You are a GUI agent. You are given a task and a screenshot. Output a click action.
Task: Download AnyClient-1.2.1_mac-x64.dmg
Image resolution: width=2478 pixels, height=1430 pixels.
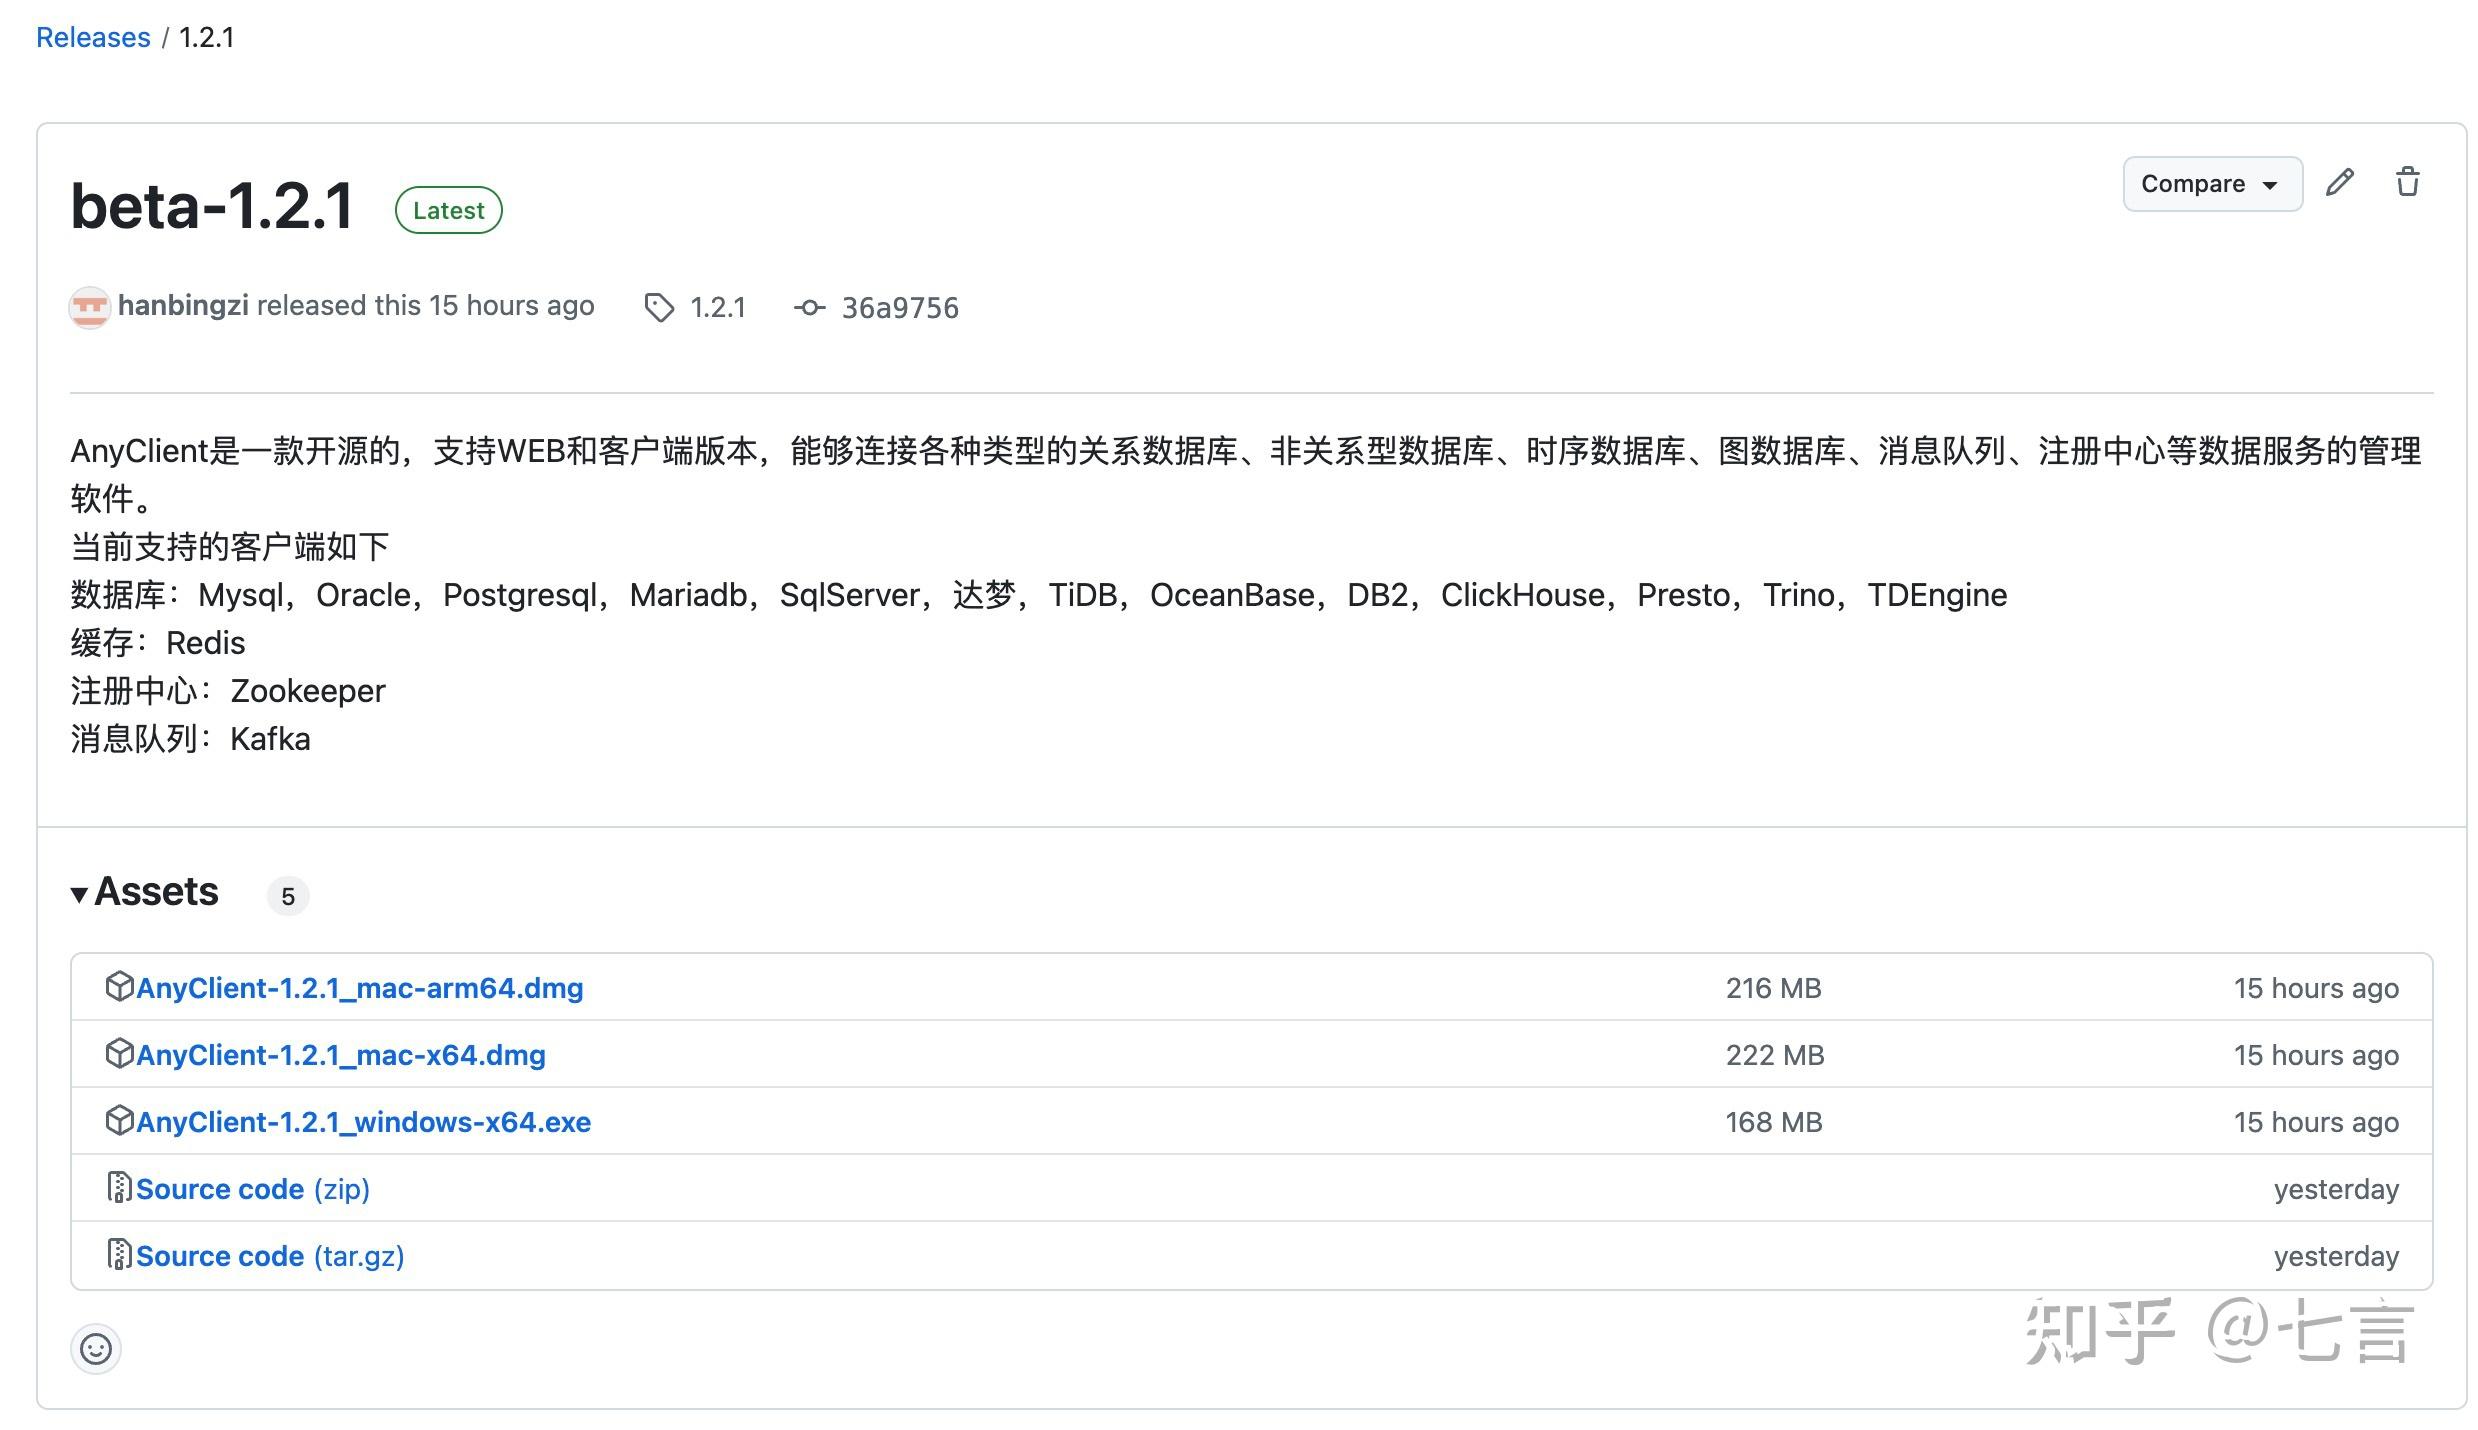coord(341,1054)
